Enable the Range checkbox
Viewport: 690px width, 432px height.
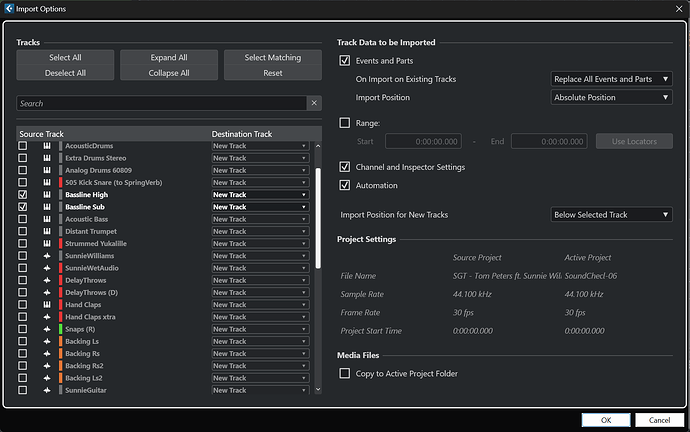345,123
